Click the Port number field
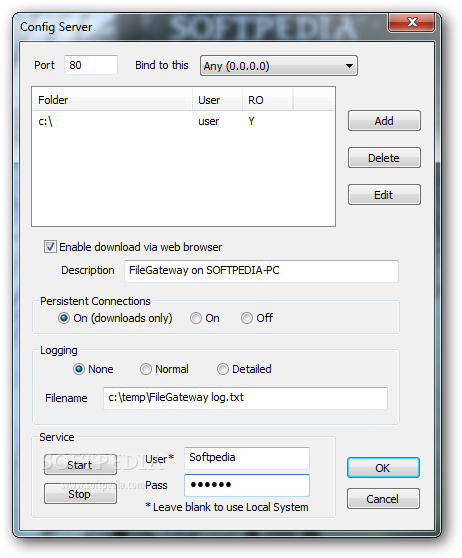 (91, 65)
